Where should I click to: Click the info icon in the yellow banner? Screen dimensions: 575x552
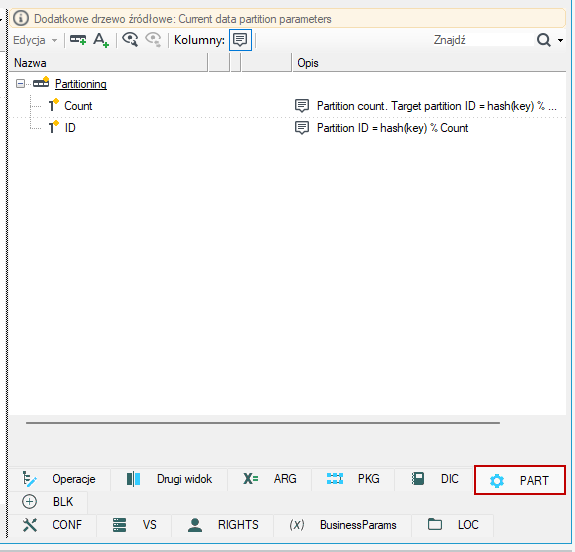click(x=21, y=18)
